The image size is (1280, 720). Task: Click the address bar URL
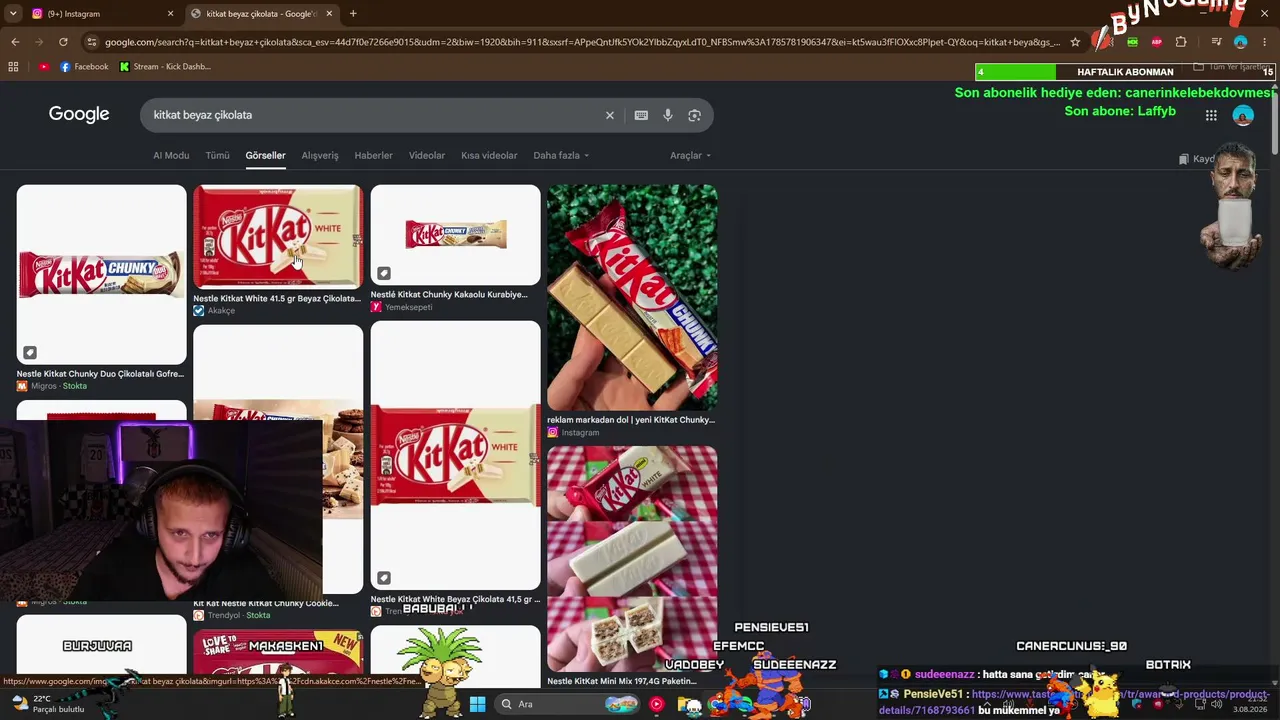coord(582,42)
